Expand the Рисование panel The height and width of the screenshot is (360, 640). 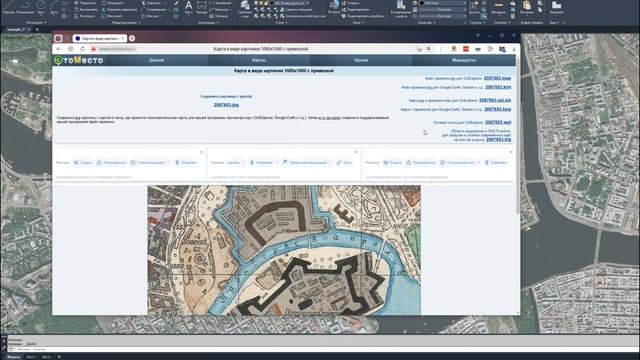36,23
